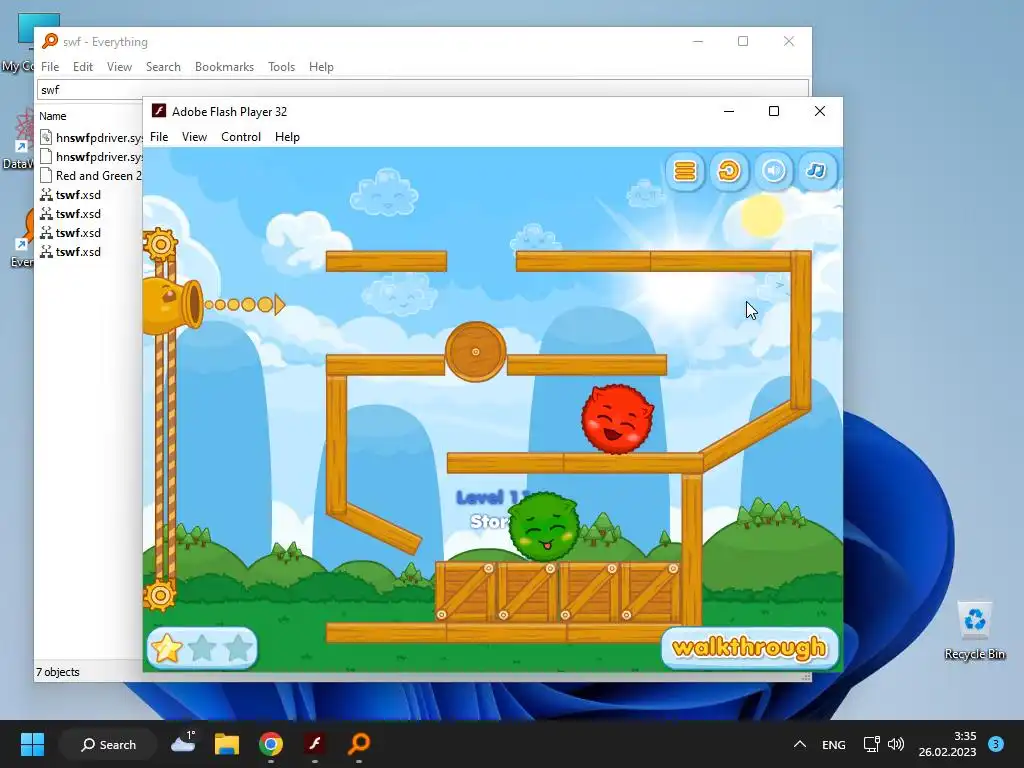Select the first hnswfpdriver.sys result
The image size is (1024, 768).
coord(91,138)
